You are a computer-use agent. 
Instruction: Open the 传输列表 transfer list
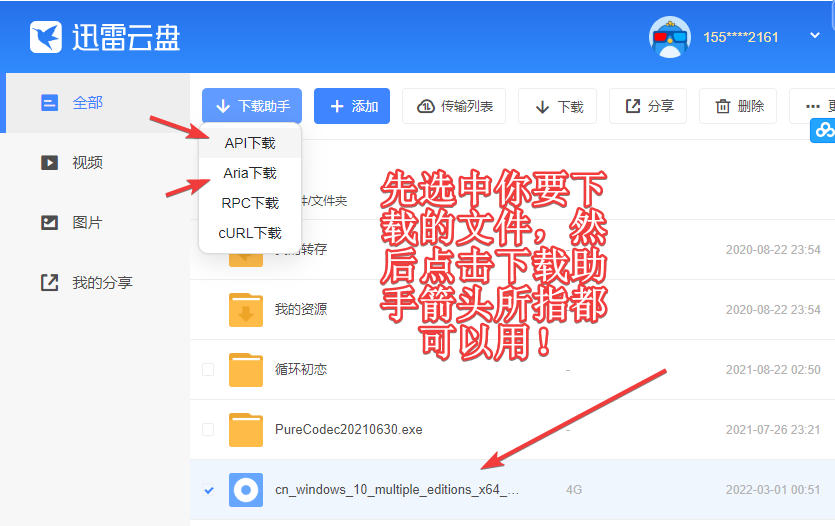click(454, 106)
